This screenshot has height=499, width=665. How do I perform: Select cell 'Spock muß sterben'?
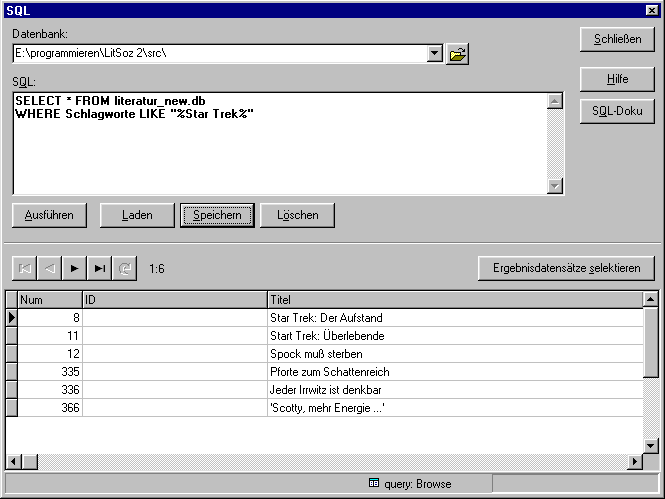[455, 354]
